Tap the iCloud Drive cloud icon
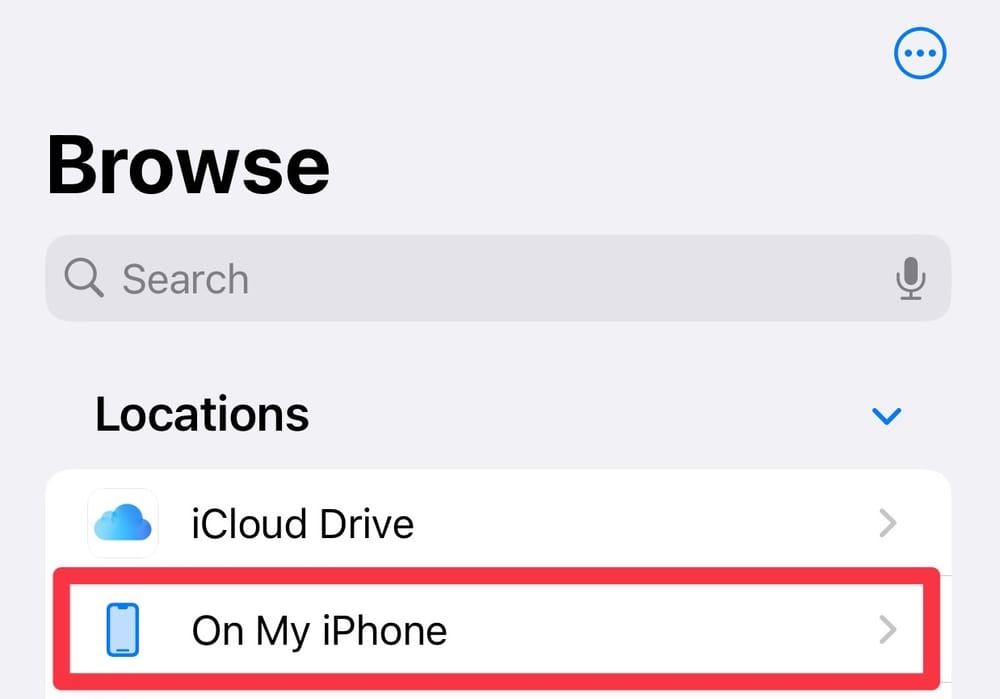 pyautogui.click(x=123, y=523)
